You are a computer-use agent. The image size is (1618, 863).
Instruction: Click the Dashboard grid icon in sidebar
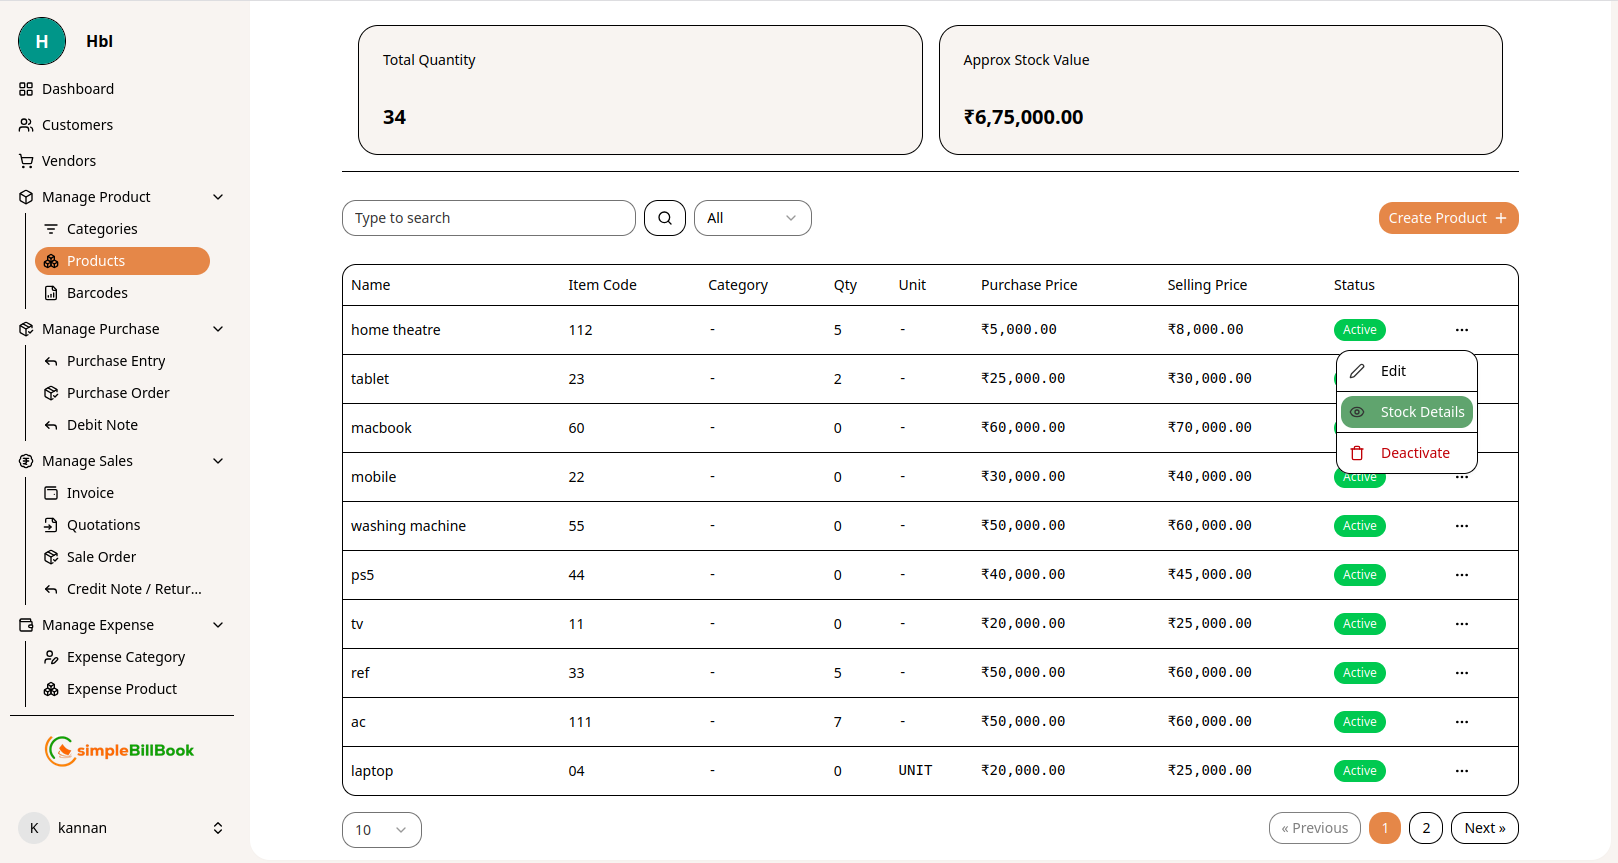coord(26,89)
